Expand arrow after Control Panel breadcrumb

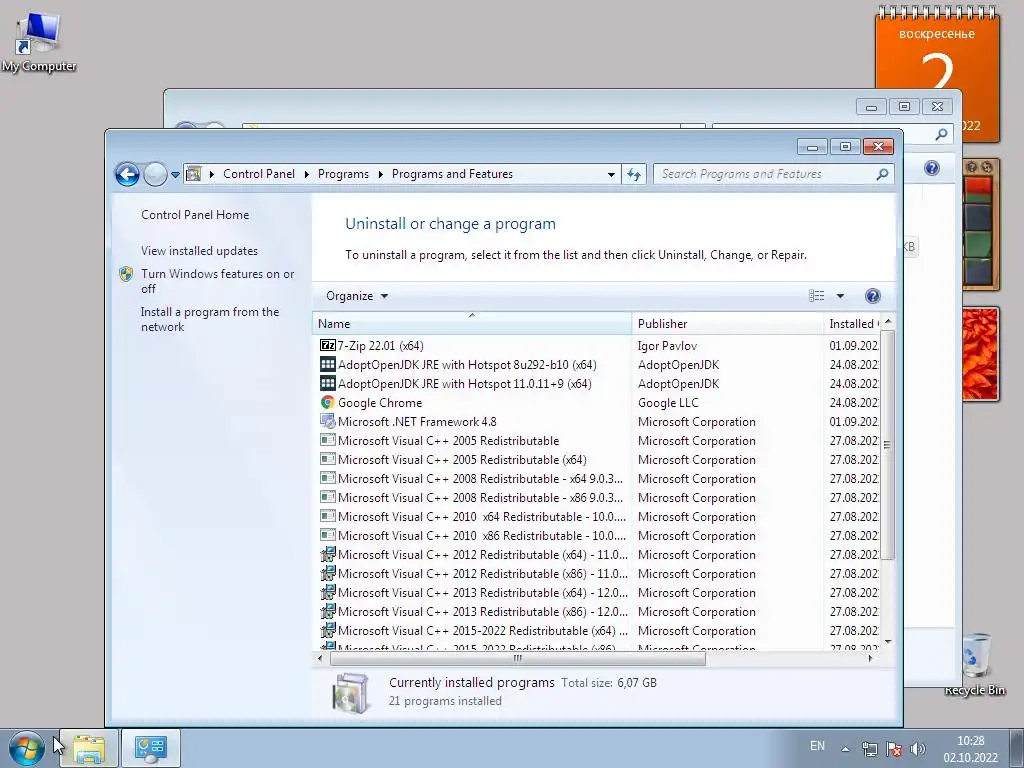pyautogui.click(x=306, y=174)
